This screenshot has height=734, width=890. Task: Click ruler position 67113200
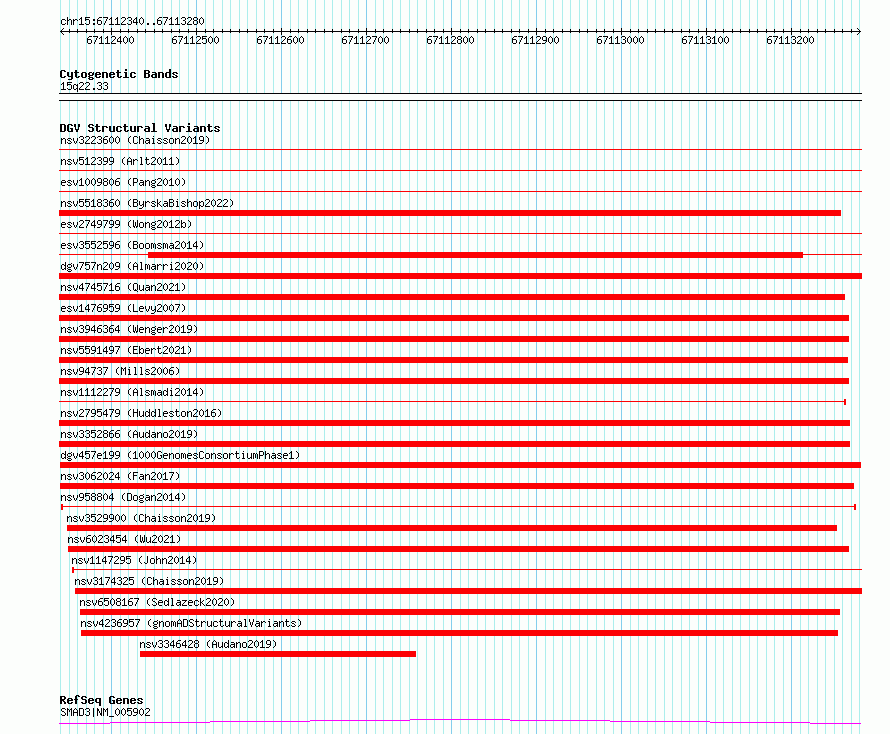point(790,40)
